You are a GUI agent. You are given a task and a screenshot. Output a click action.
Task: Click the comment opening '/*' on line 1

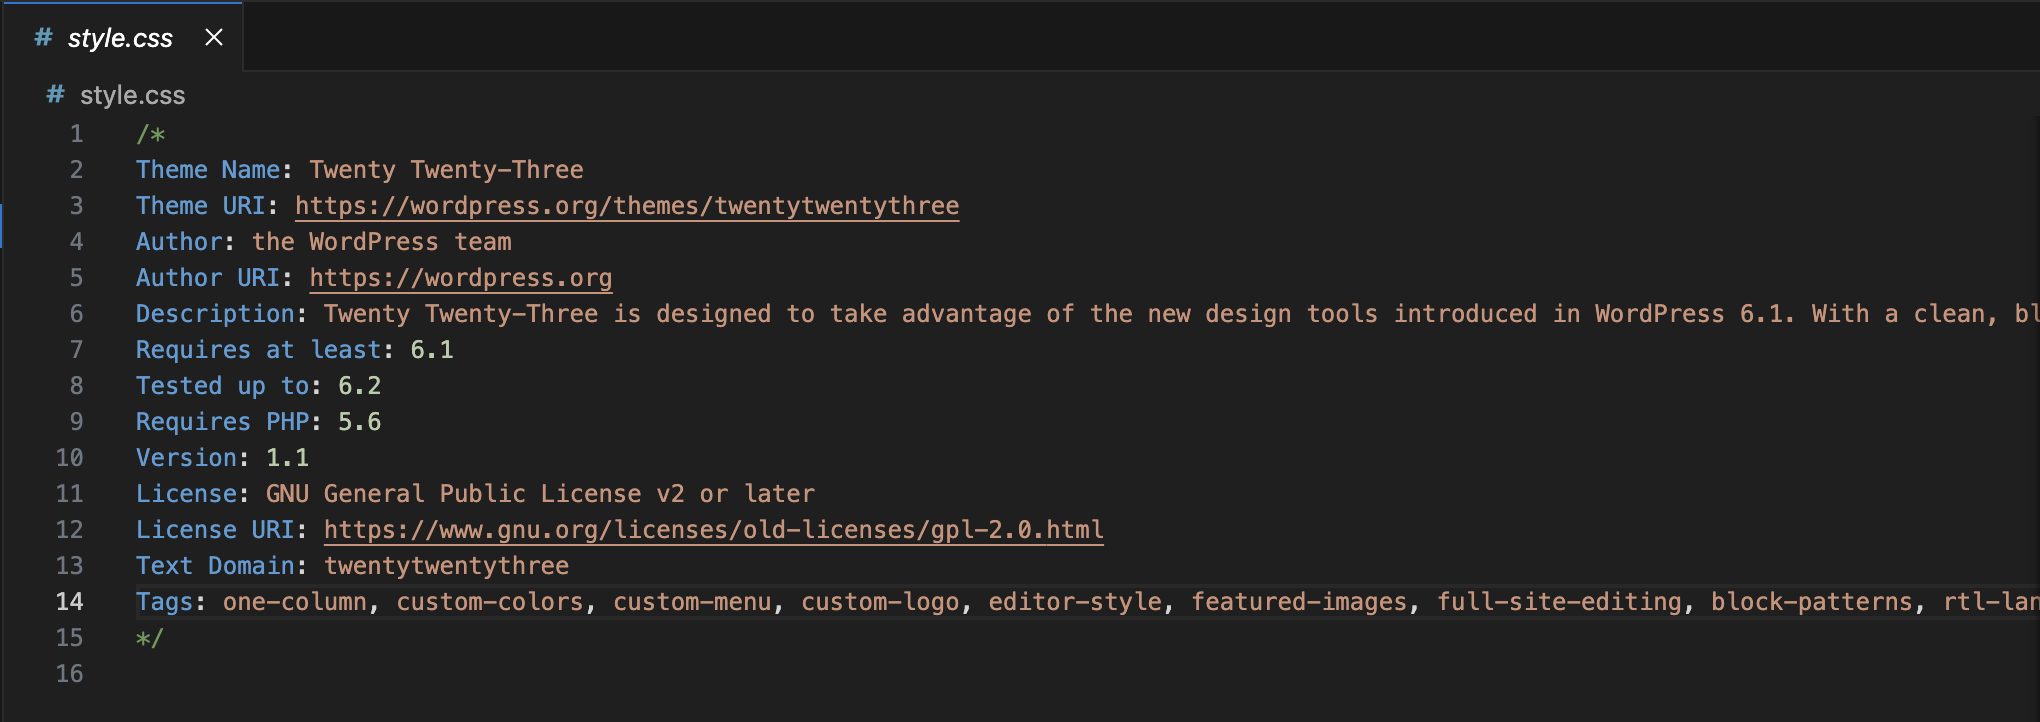click(x=151, y=134)
